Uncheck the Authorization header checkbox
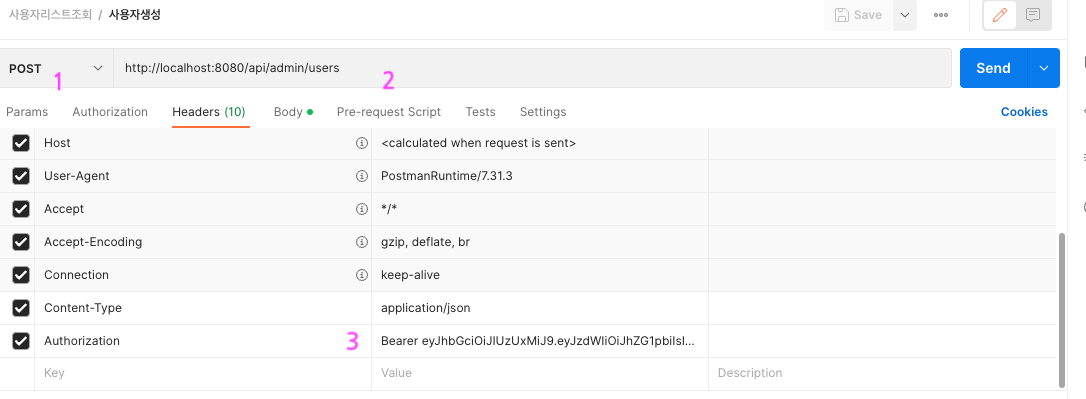This screenshot has height=399, width=1086. pyautogui.click(x=21, y=341)
